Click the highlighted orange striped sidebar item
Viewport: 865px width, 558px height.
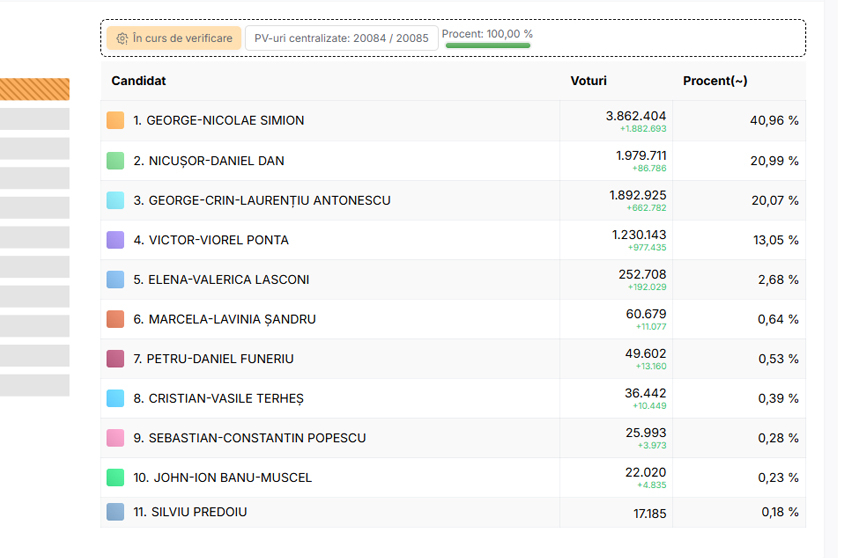pos(35,90)
